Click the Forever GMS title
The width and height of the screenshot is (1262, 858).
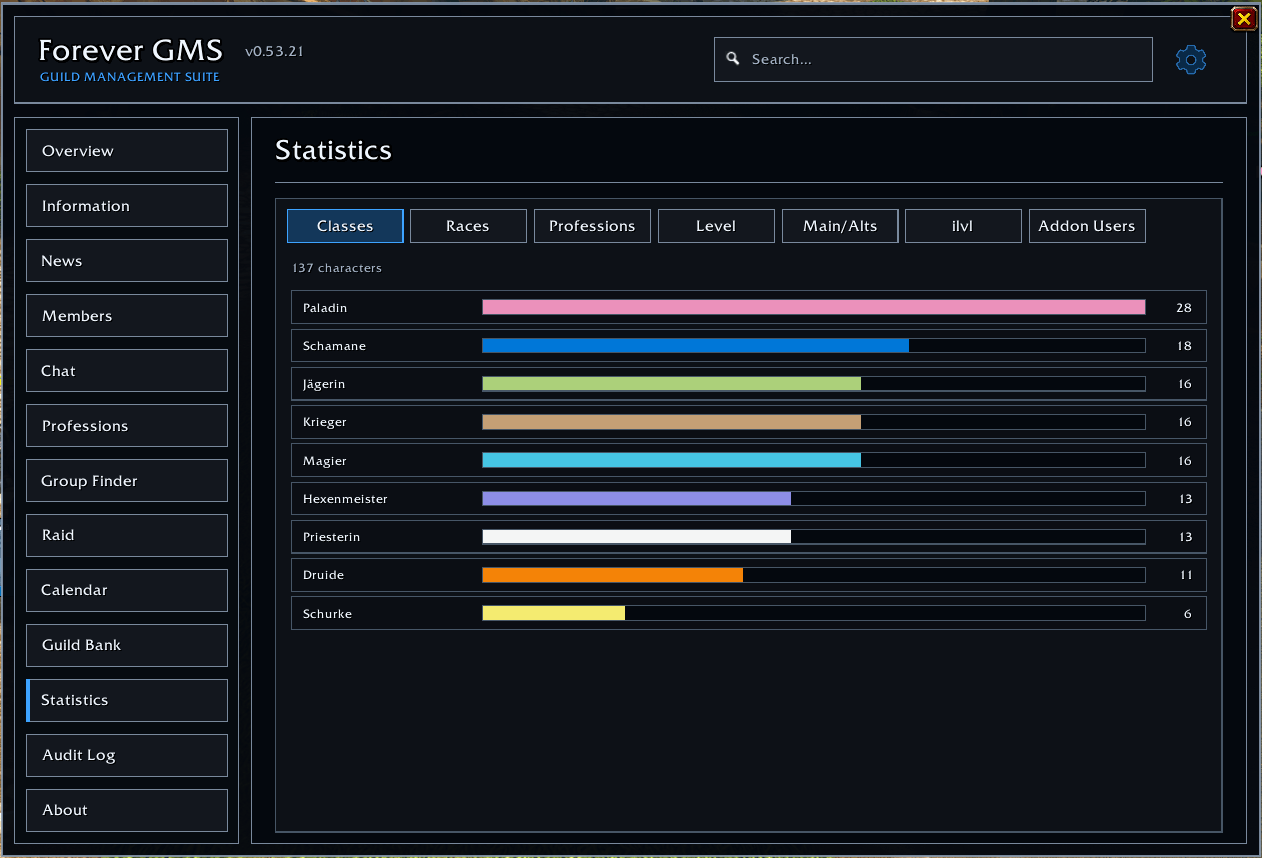130,50
